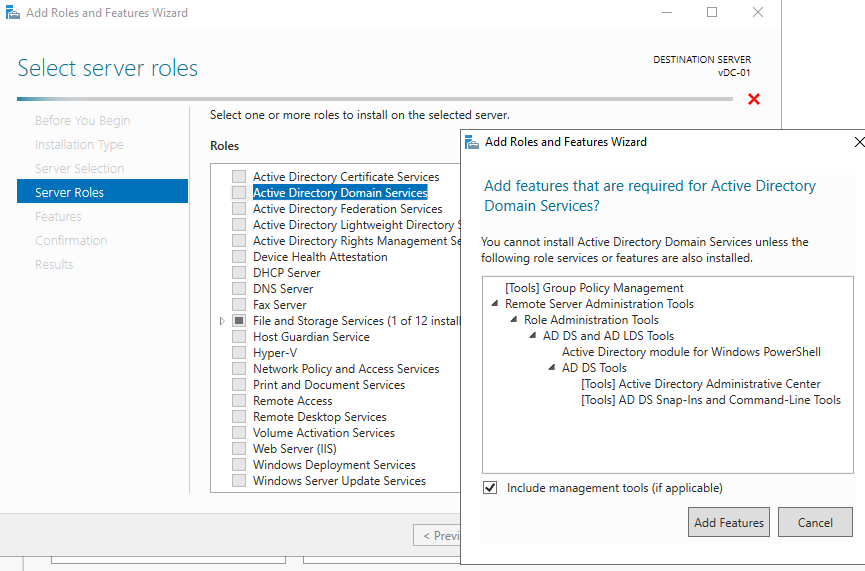Select the Server Roles step
The width and height of the screenshot is (865, 571).
[x=103, y=193]
